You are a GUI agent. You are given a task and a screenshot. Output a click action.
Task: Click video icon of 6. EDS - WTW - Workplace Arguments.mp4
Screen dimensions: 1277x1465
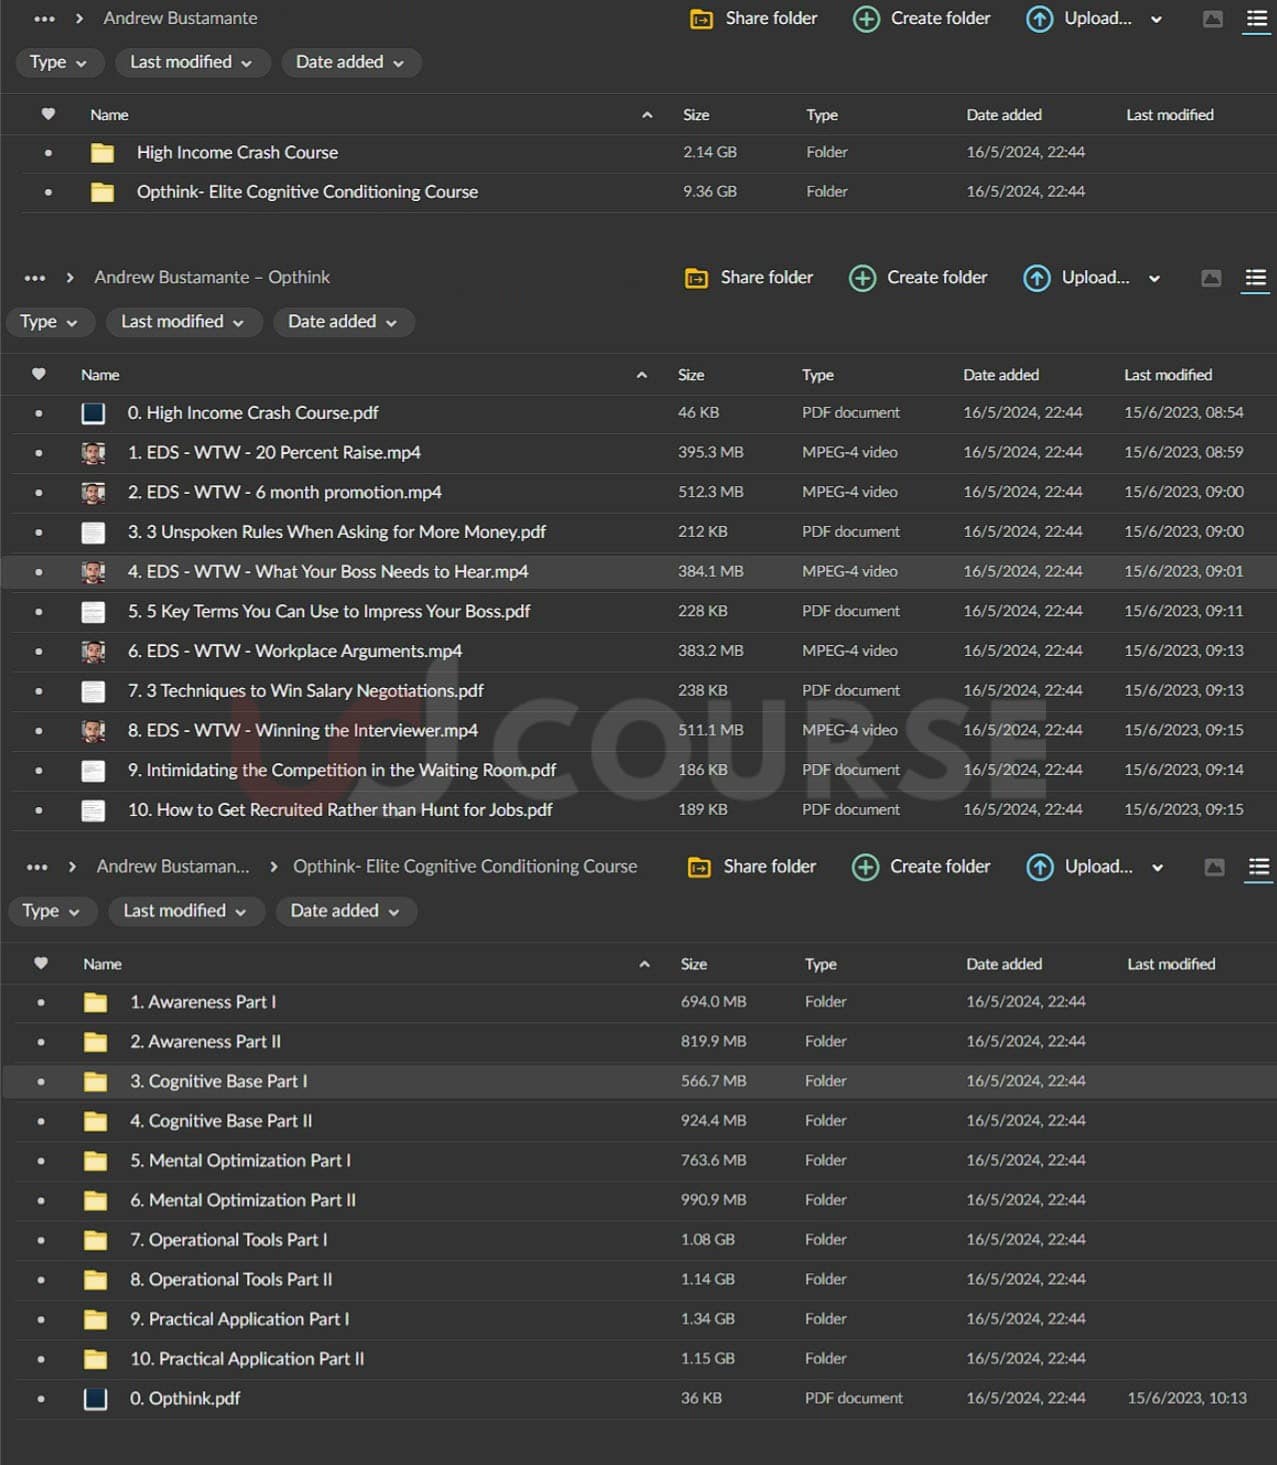93,651
